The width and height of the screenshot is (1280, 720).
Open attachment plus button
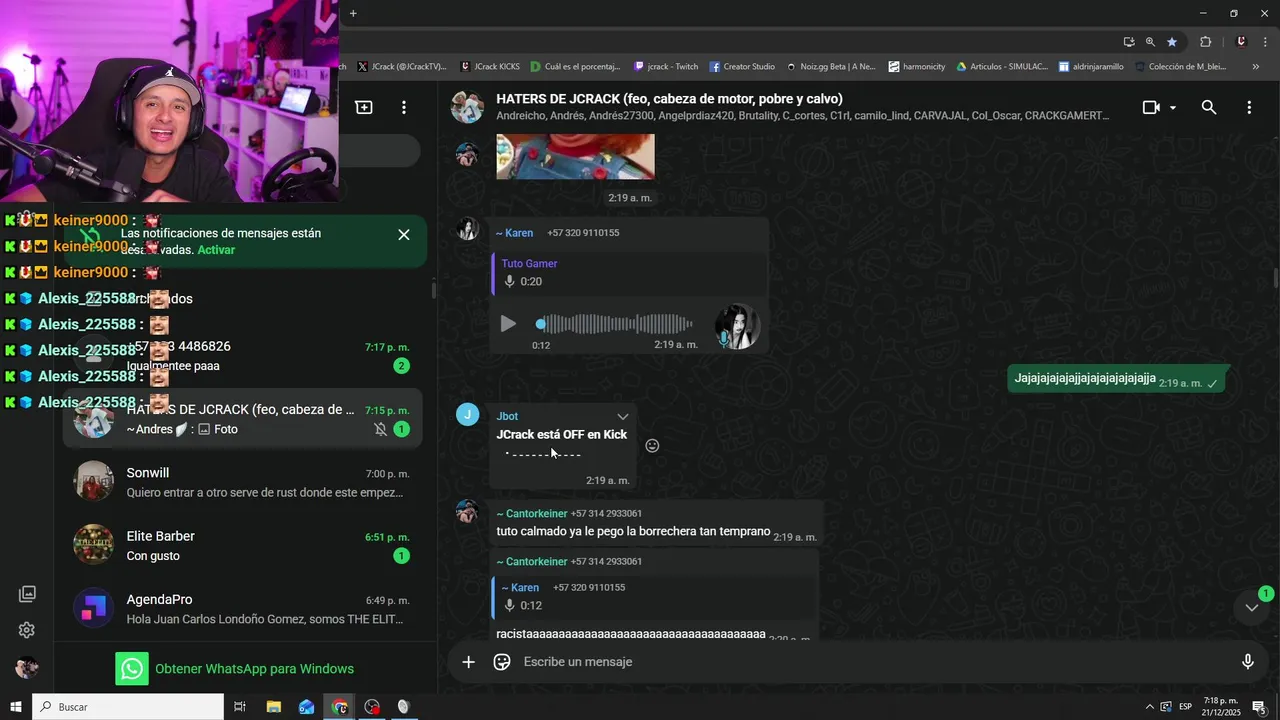[468, 662]
